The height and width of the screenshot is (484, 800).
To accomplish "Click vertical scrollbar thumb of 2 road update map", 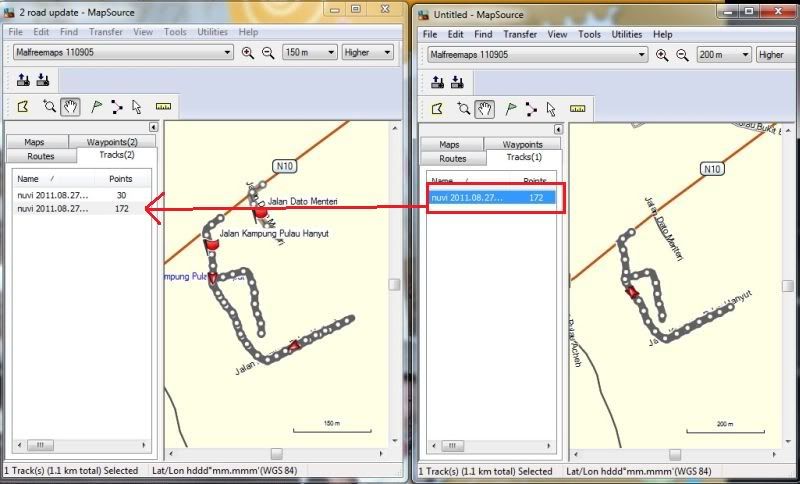I will (x=394, y=284).
